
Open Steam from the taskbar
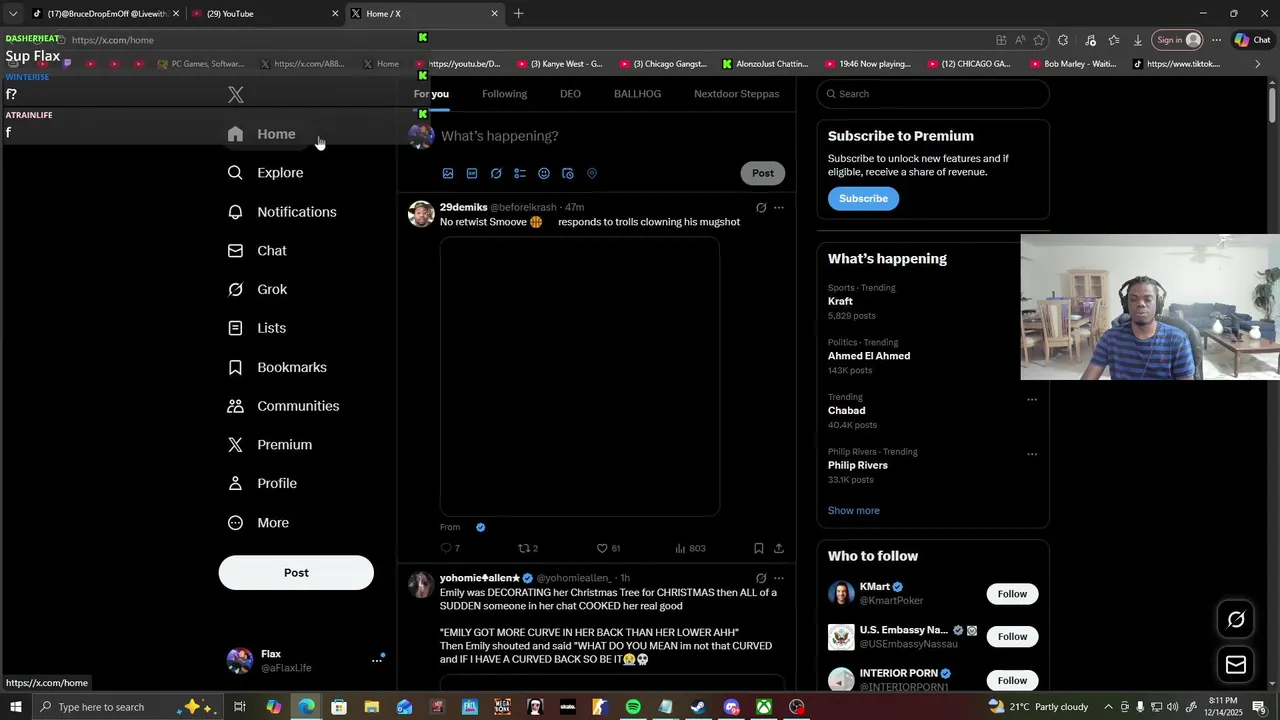[698, 707]
